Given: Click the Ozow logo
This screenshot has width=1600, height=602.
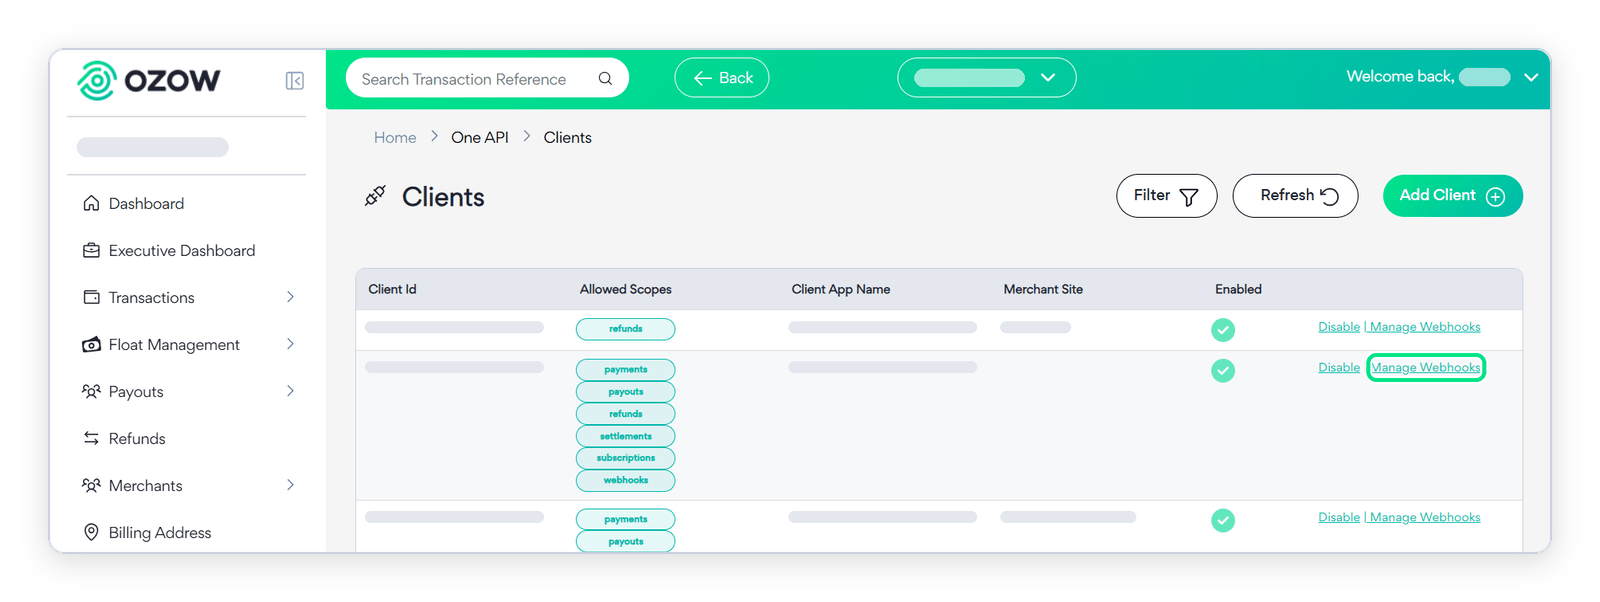Looking at the screenshot, I should click(149, 81).
